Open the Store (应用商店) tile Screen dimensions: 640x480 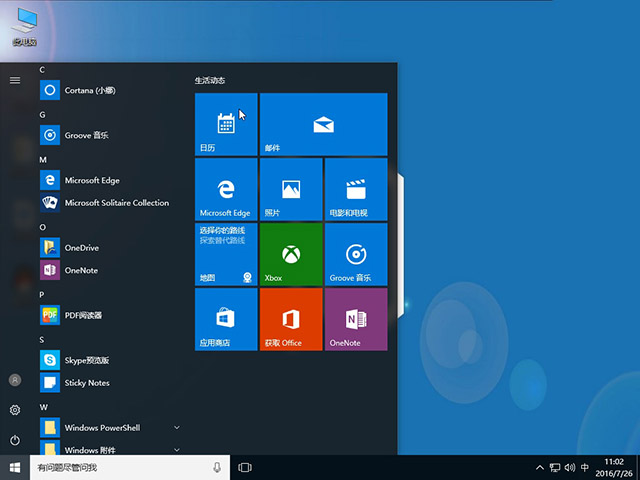pyautogui.click(x=226, y=319)
